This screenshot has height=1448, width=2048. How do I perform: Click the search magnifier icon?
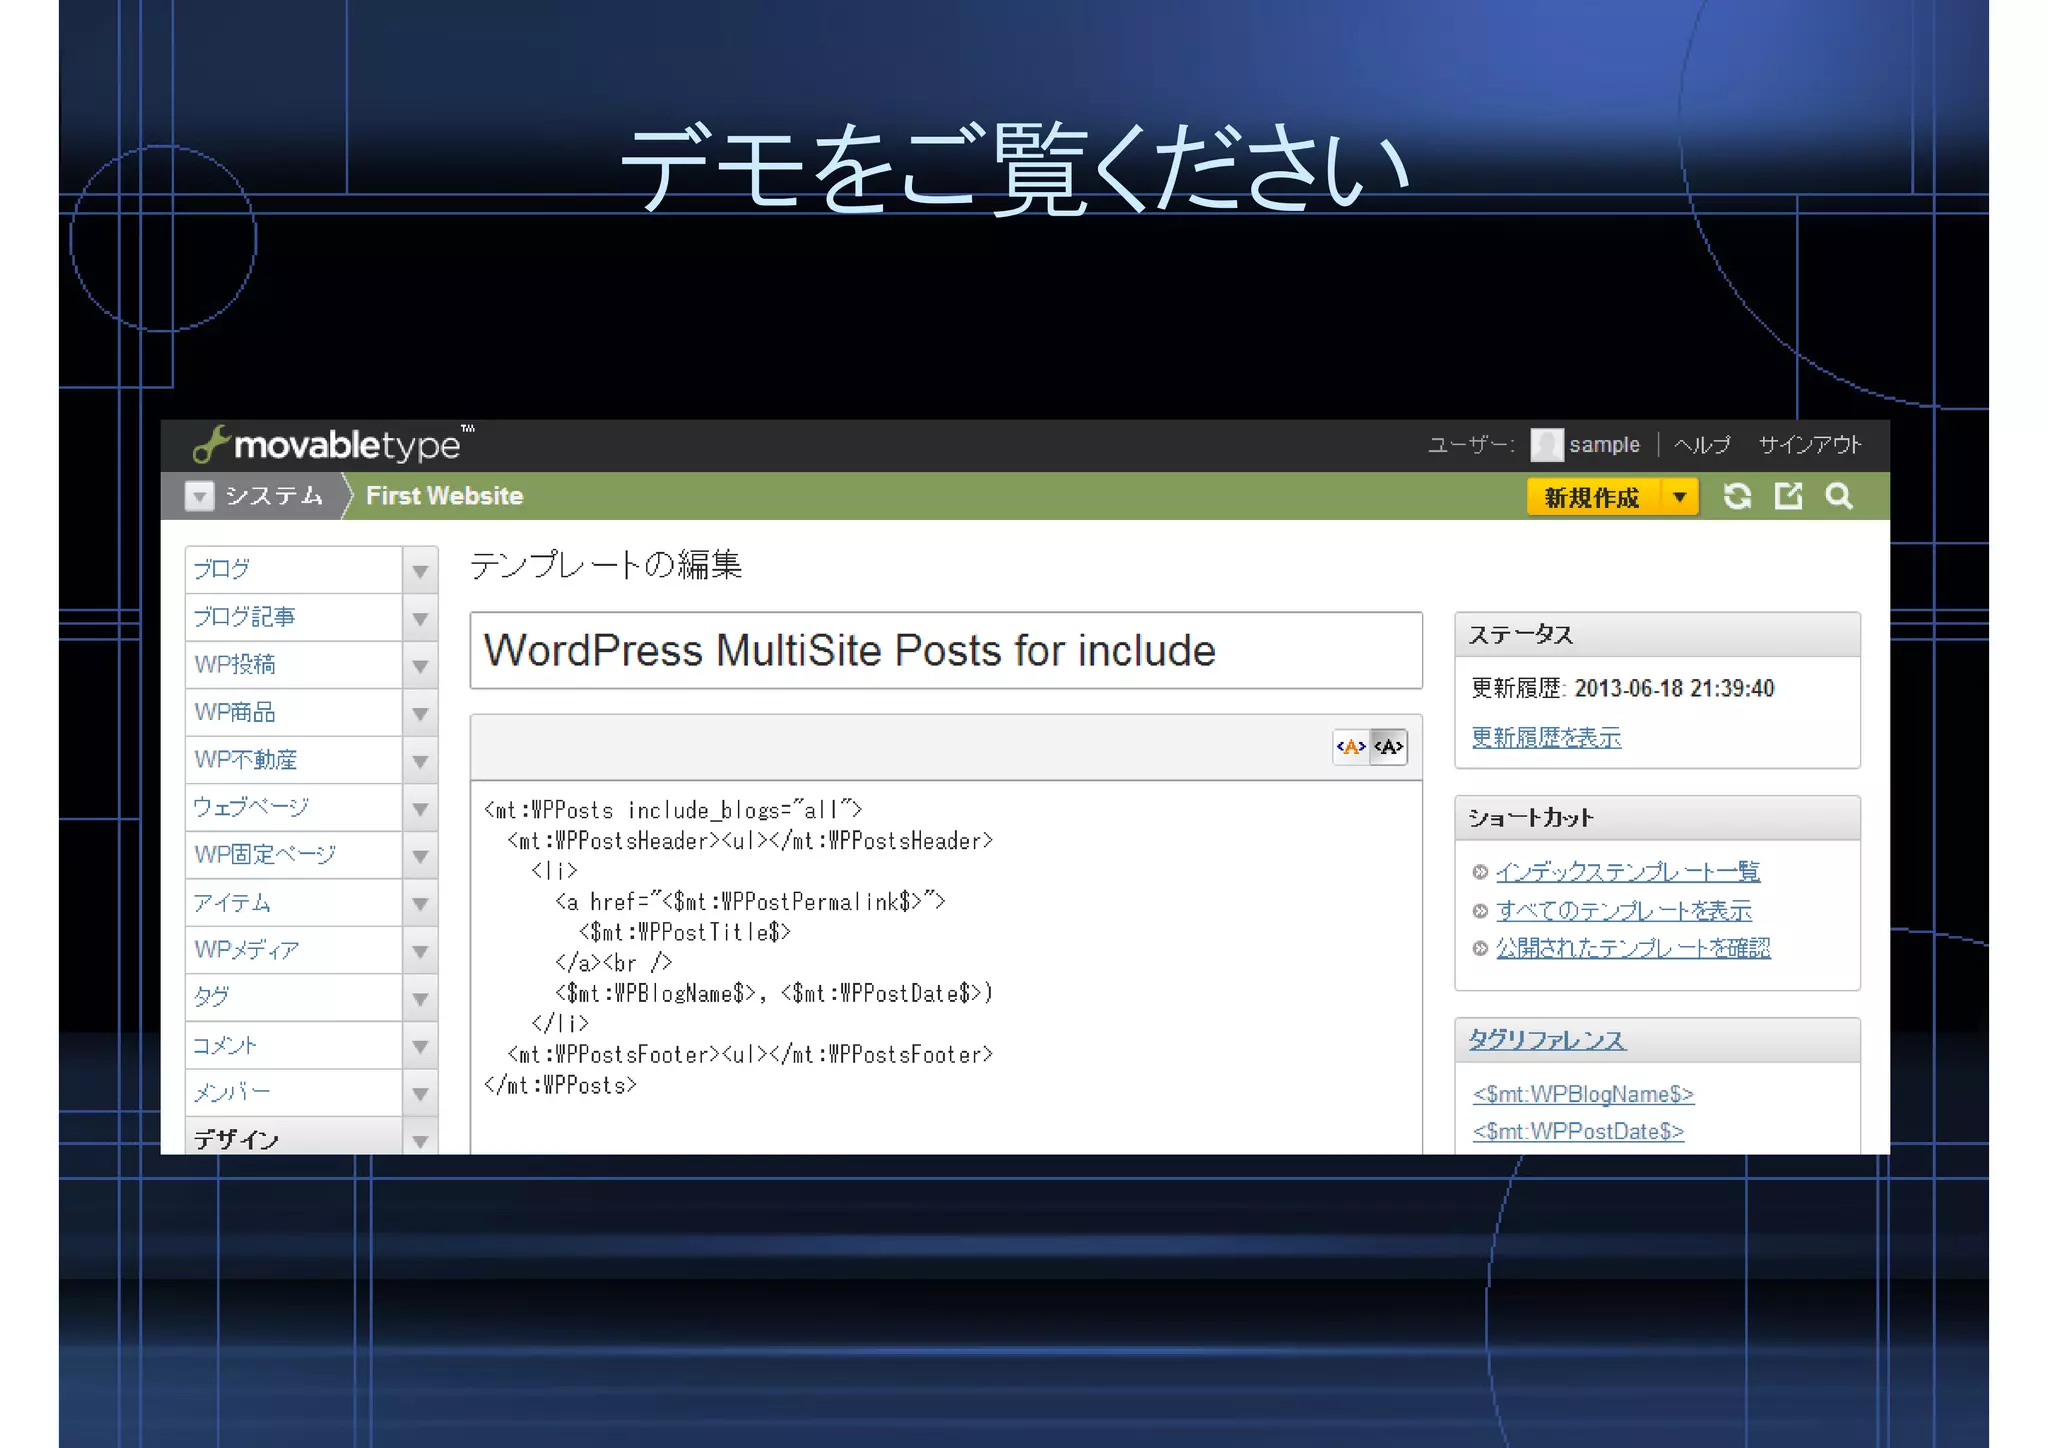pos(1838,496)
